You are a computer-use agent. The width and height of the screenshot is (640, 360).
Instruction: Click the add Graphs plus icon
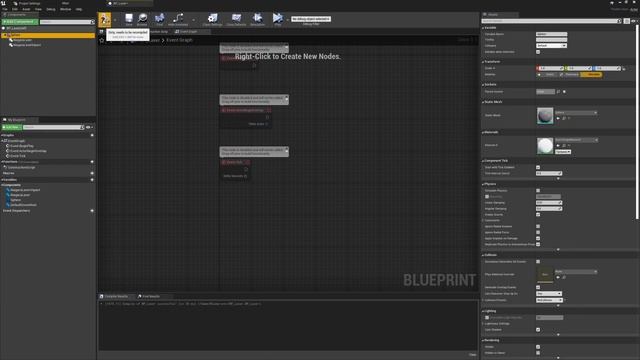92,135
